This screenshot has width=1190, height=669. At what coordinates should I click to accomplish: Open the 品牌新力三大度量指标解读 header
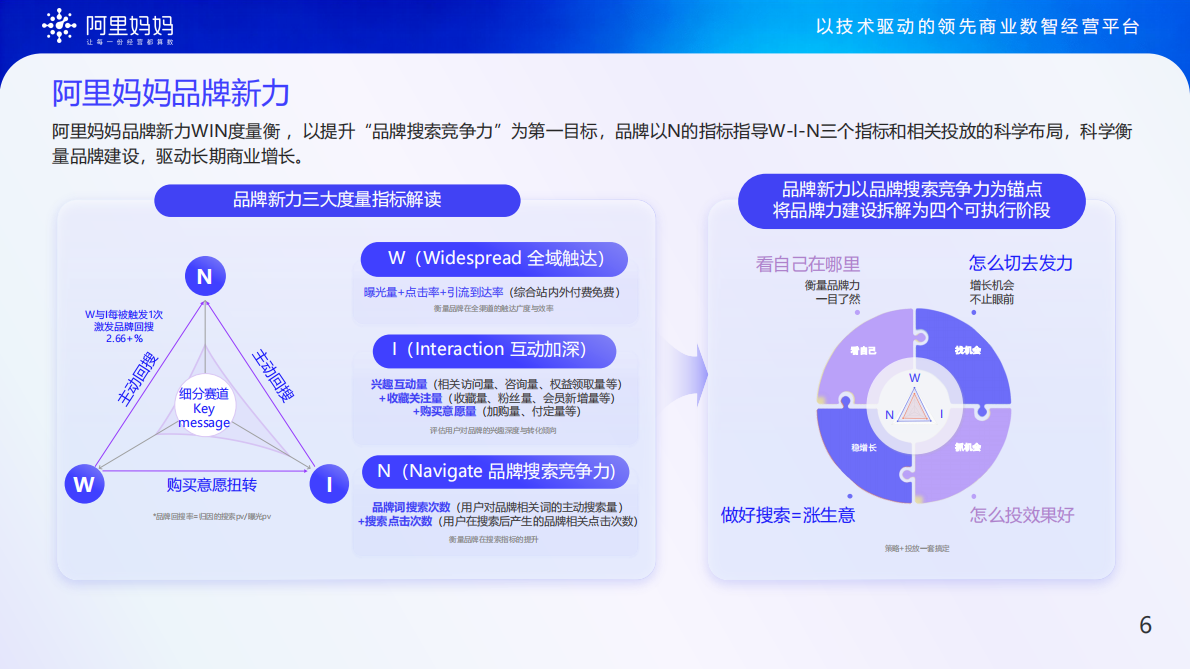click(337, 200)
